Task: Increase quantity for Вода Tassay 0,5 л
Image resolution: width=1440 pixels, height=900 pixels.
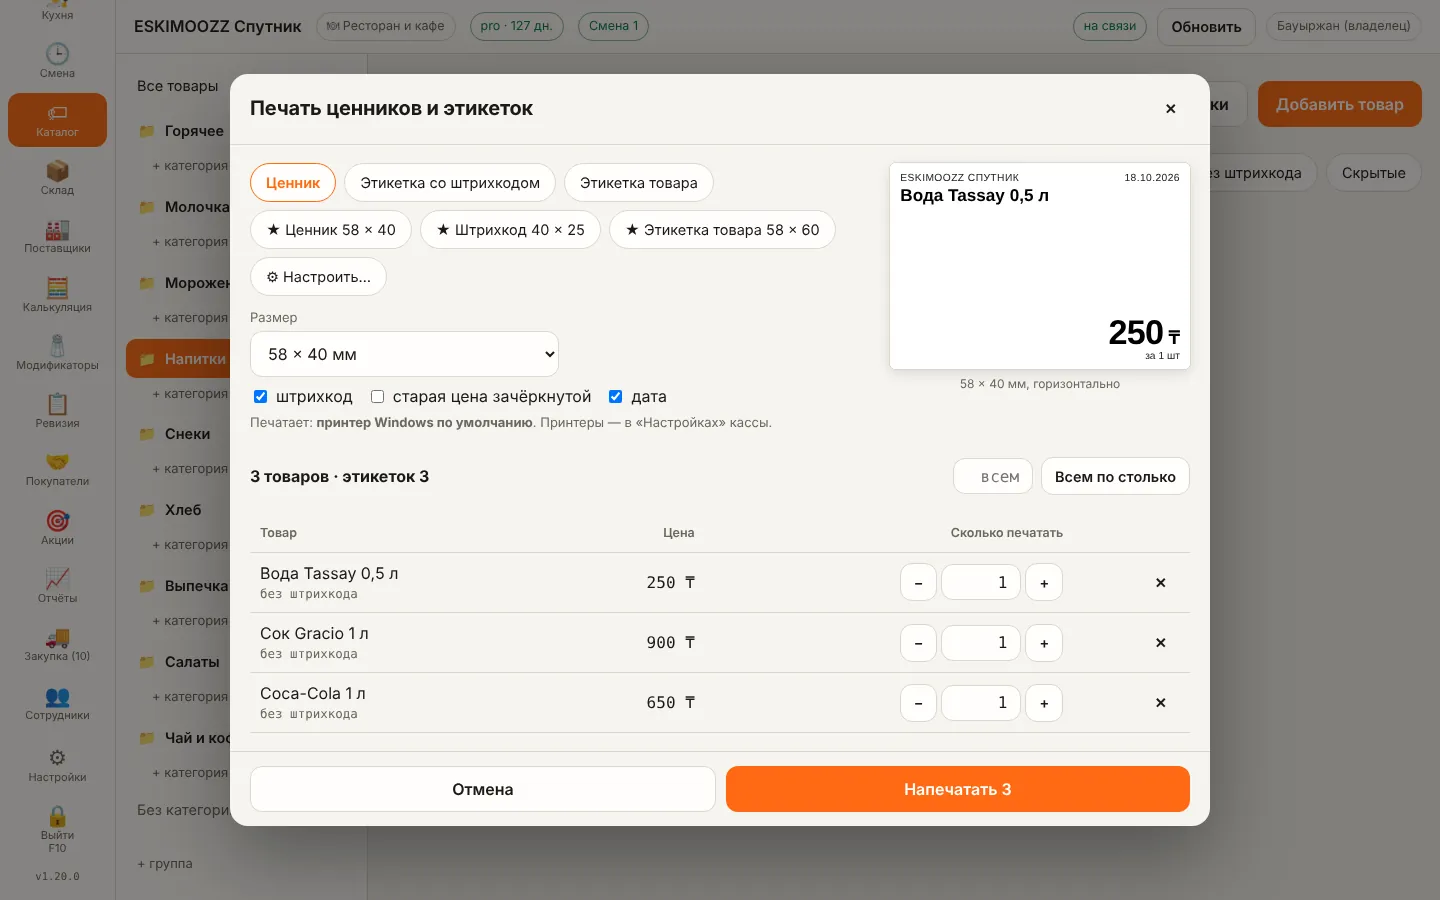Action: pos(1044,583)
